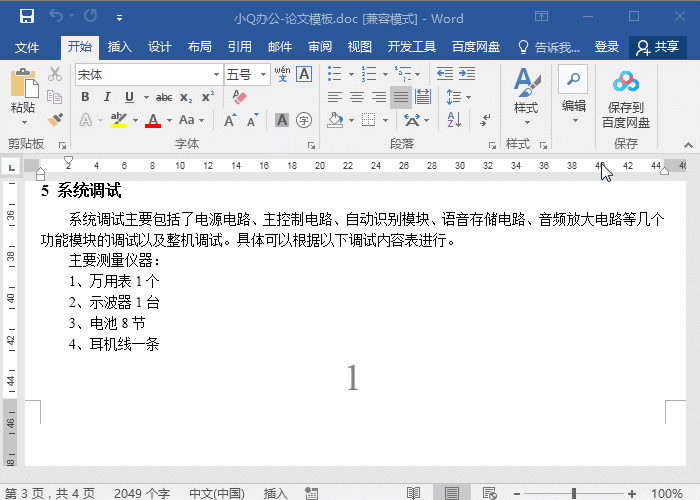Click the red font color swatch

point(153,120)
